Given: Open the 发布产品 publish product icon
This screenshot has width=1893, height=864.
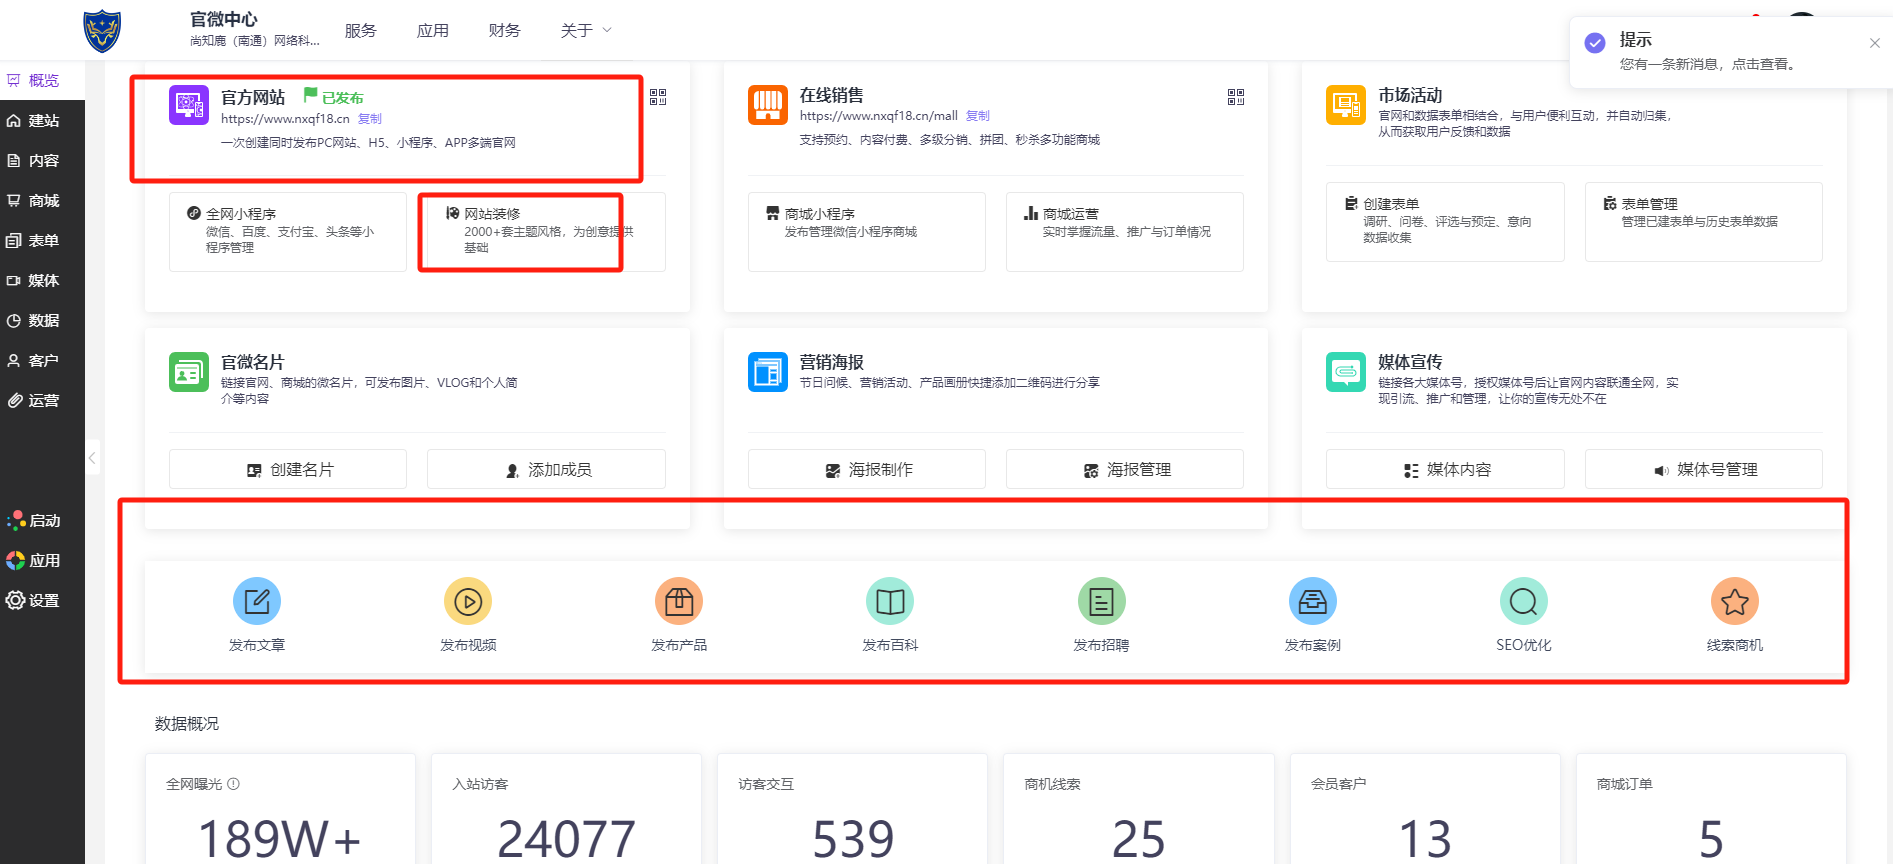Looking at the screenshot, I should (679, 601).
